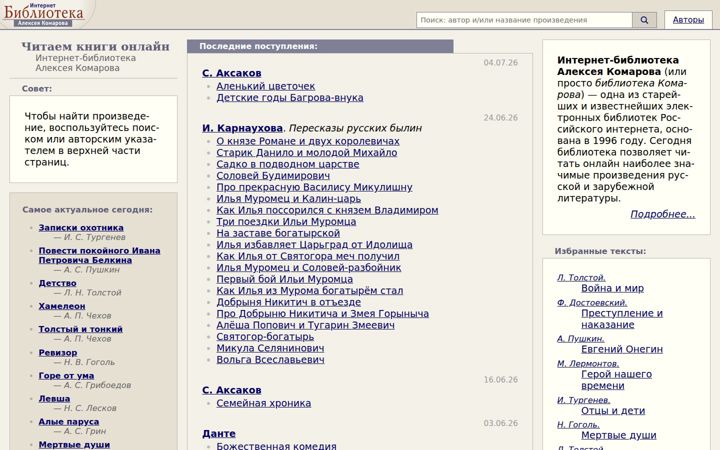The image size is (720, 450).
Task: Open Три поездки Ильи Муромца
Action: (x=286, y=221)
